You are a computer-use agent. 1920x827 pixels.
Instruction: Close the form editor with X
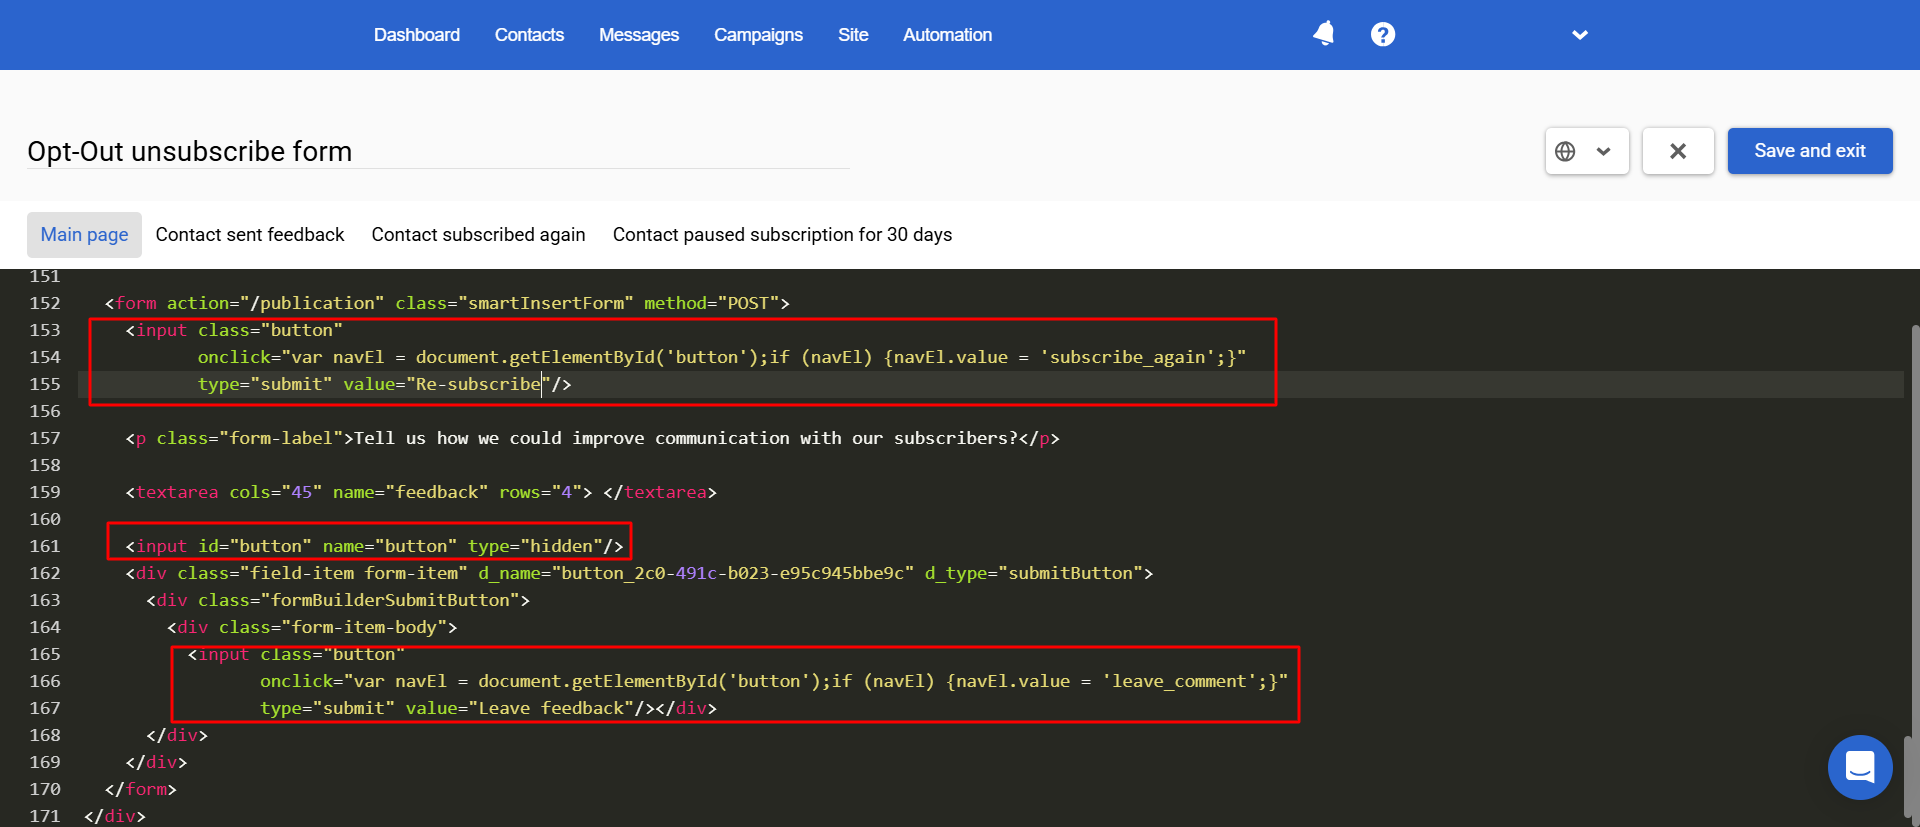click(1678, 151)
